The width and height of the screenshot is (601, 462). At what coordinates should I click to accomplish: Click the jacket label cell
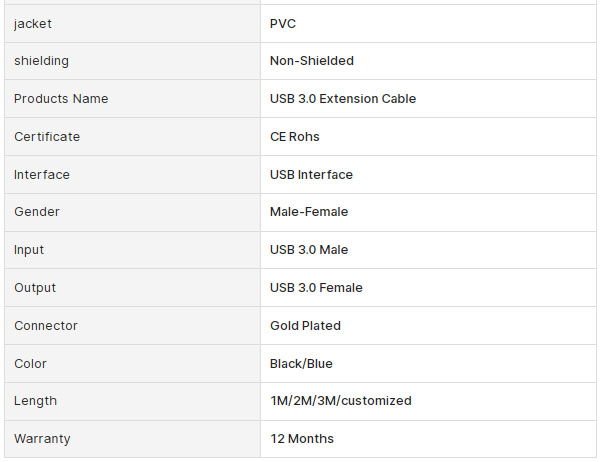pyautogui.click(x=132, y=23)
